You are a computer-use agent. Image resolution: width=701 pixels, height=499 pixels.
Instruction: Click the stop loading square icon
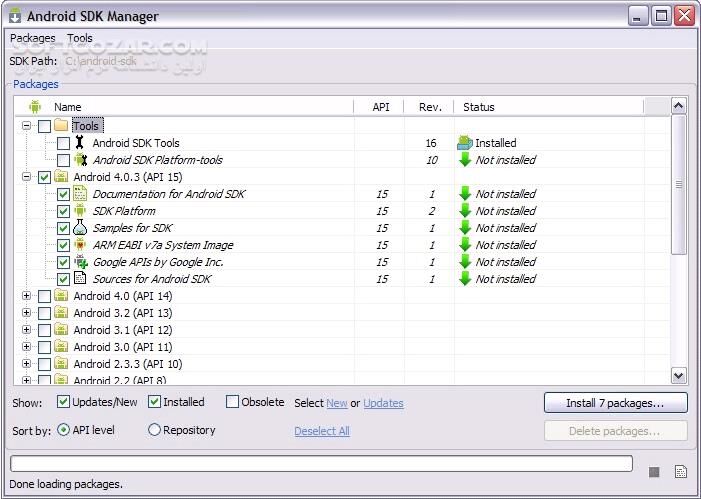pos(654,472)
